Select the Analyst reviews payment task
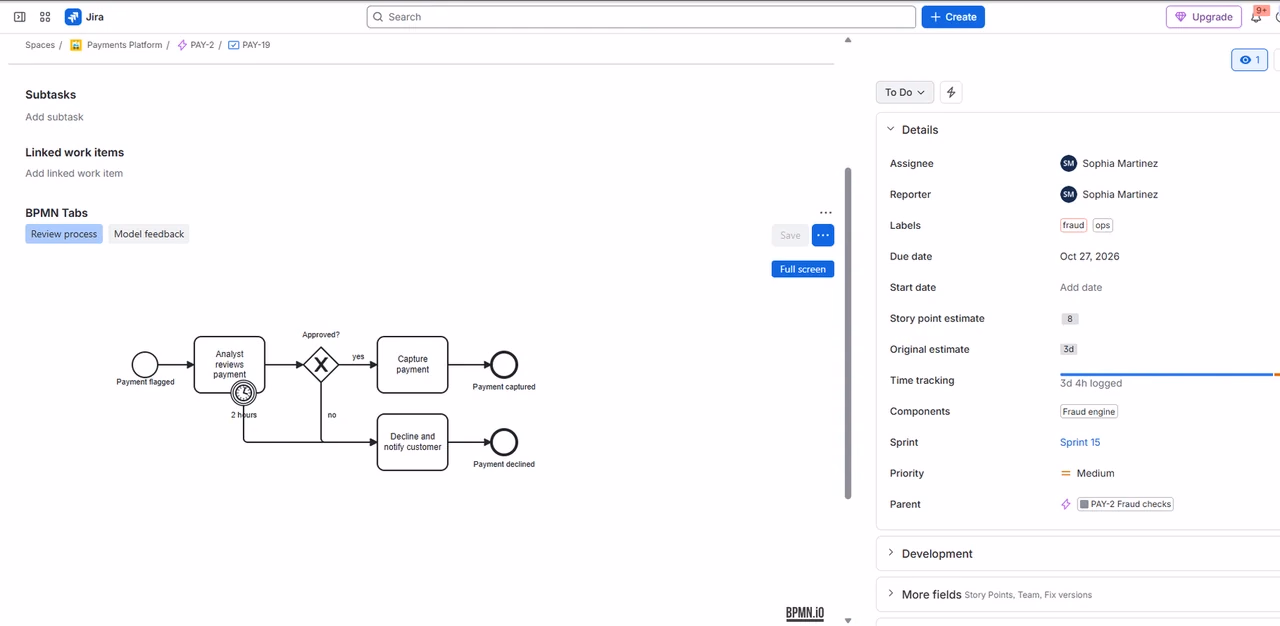 229,365
